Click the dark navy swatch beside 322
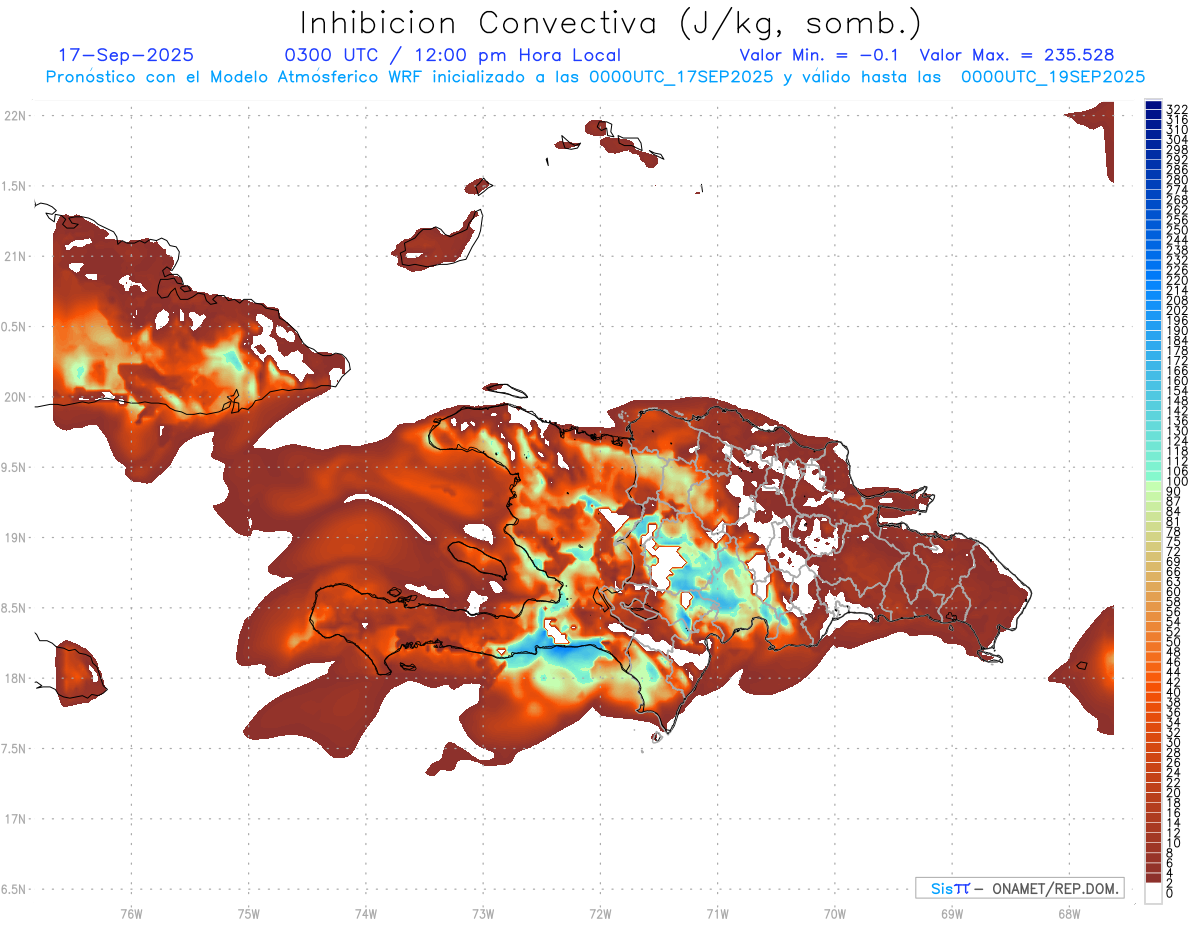This screenshot has width=1200, height=927. 1153,107
